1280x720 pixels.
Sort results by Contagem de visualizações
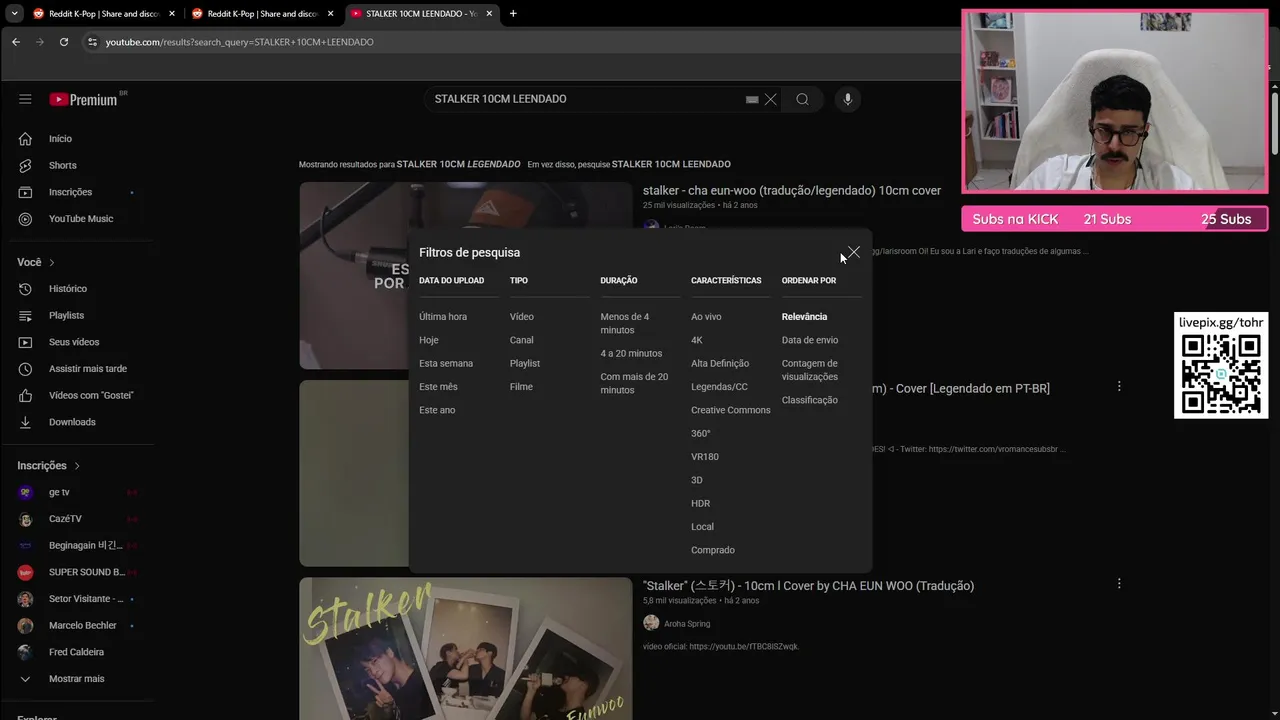pyautogui.click(x=810, y=370)
